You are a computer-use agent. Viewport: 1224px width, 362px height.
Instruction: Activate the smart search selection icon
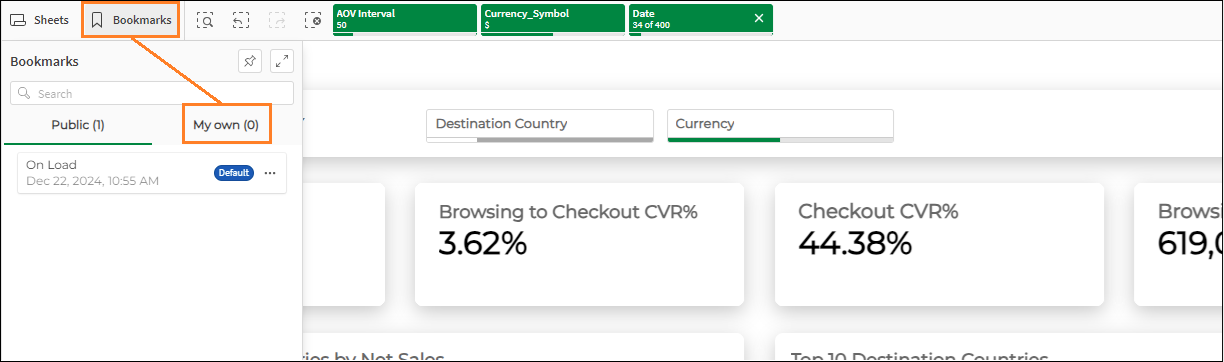[x=205, y=20]
